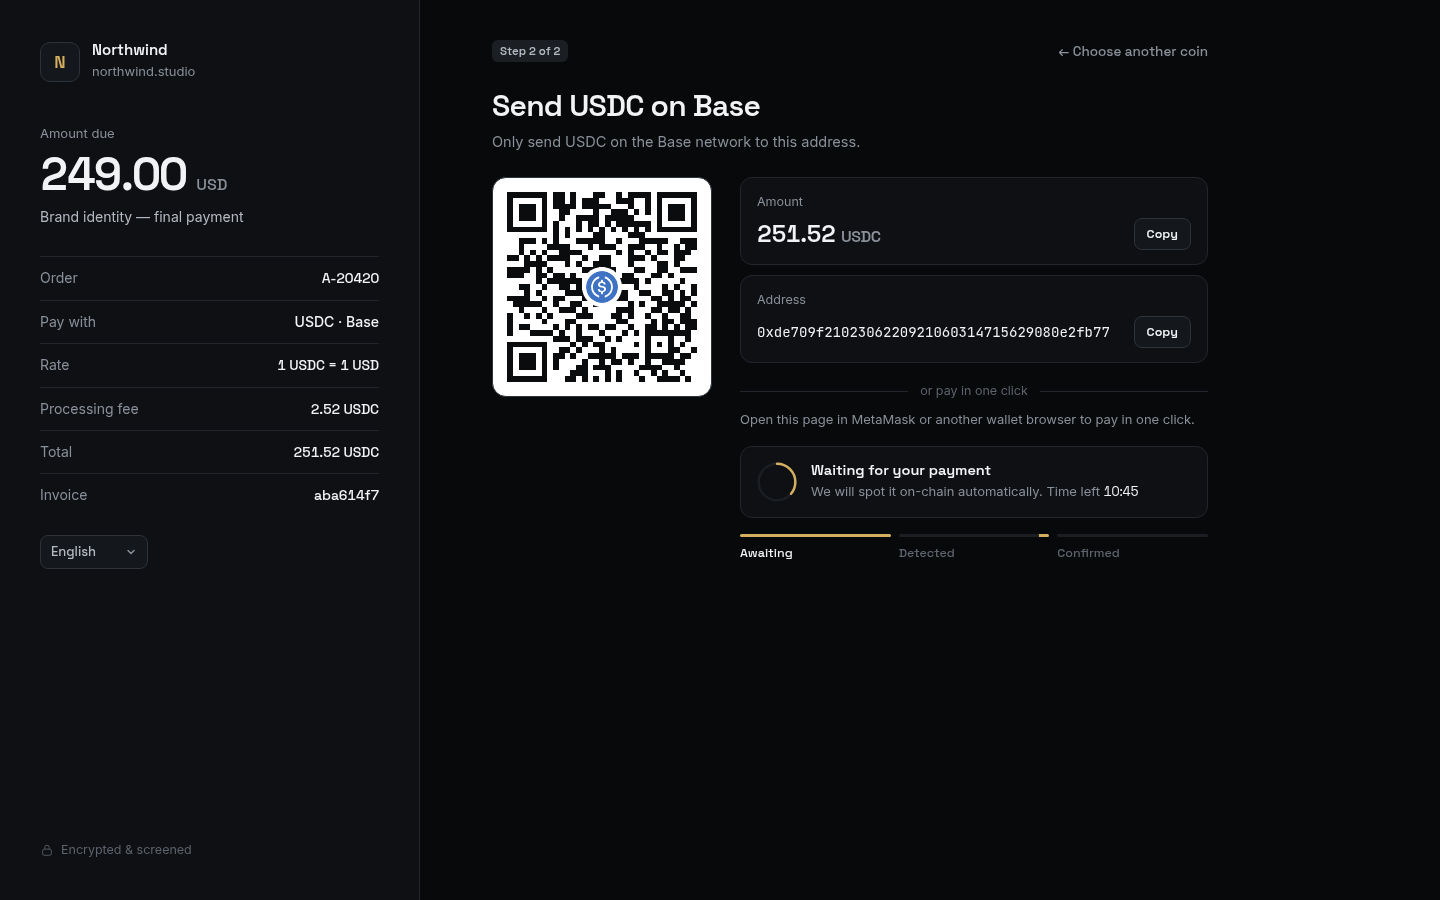Image resolution: width=1440 pixels, height=900 pixels.
Task: Select the Awaiting progress step
Action: point(815,547)
